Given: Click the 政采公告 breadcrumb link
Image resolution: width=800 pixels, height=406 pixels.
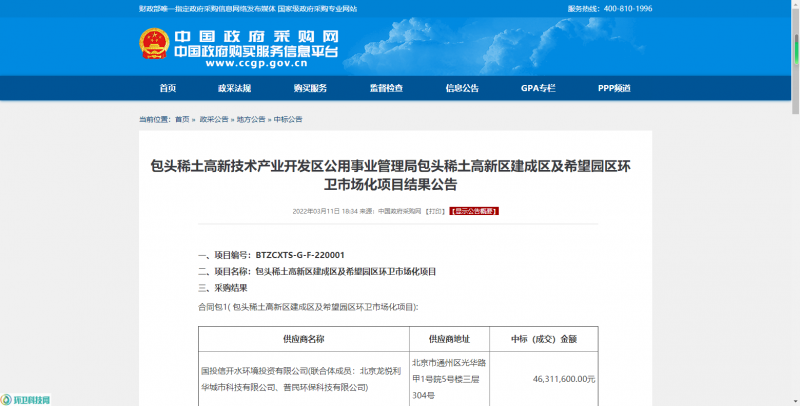Looking at the screenshot, I should [214, 119].
